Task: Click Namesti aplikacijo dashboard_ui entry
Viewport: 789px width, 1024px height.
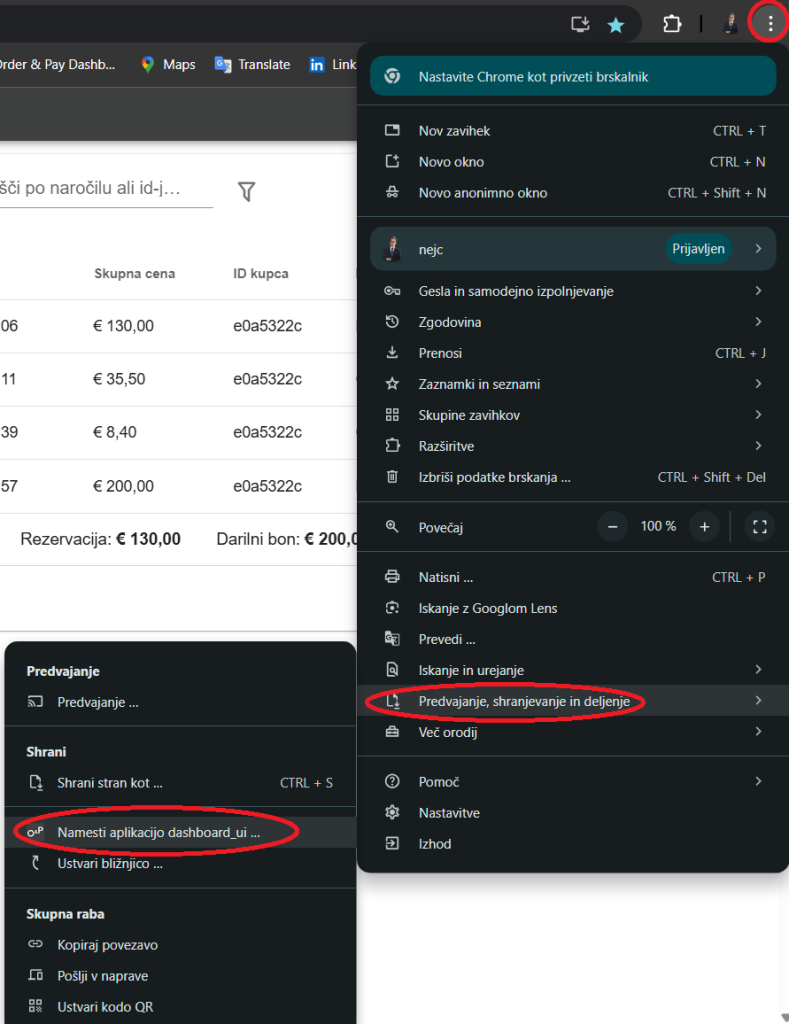Action: (x=180, y=832)
